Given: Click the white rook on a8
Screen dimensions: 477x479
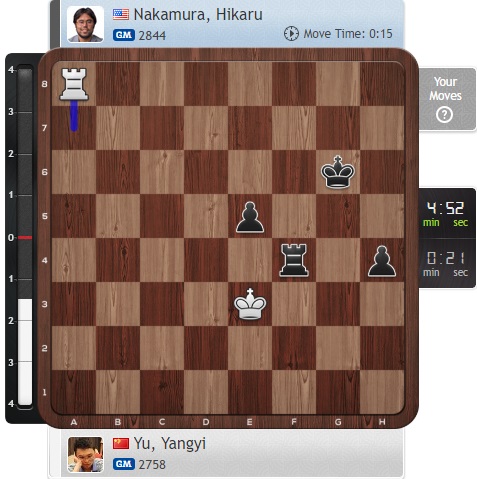Looking at the screenshot, I should [74, 84].
